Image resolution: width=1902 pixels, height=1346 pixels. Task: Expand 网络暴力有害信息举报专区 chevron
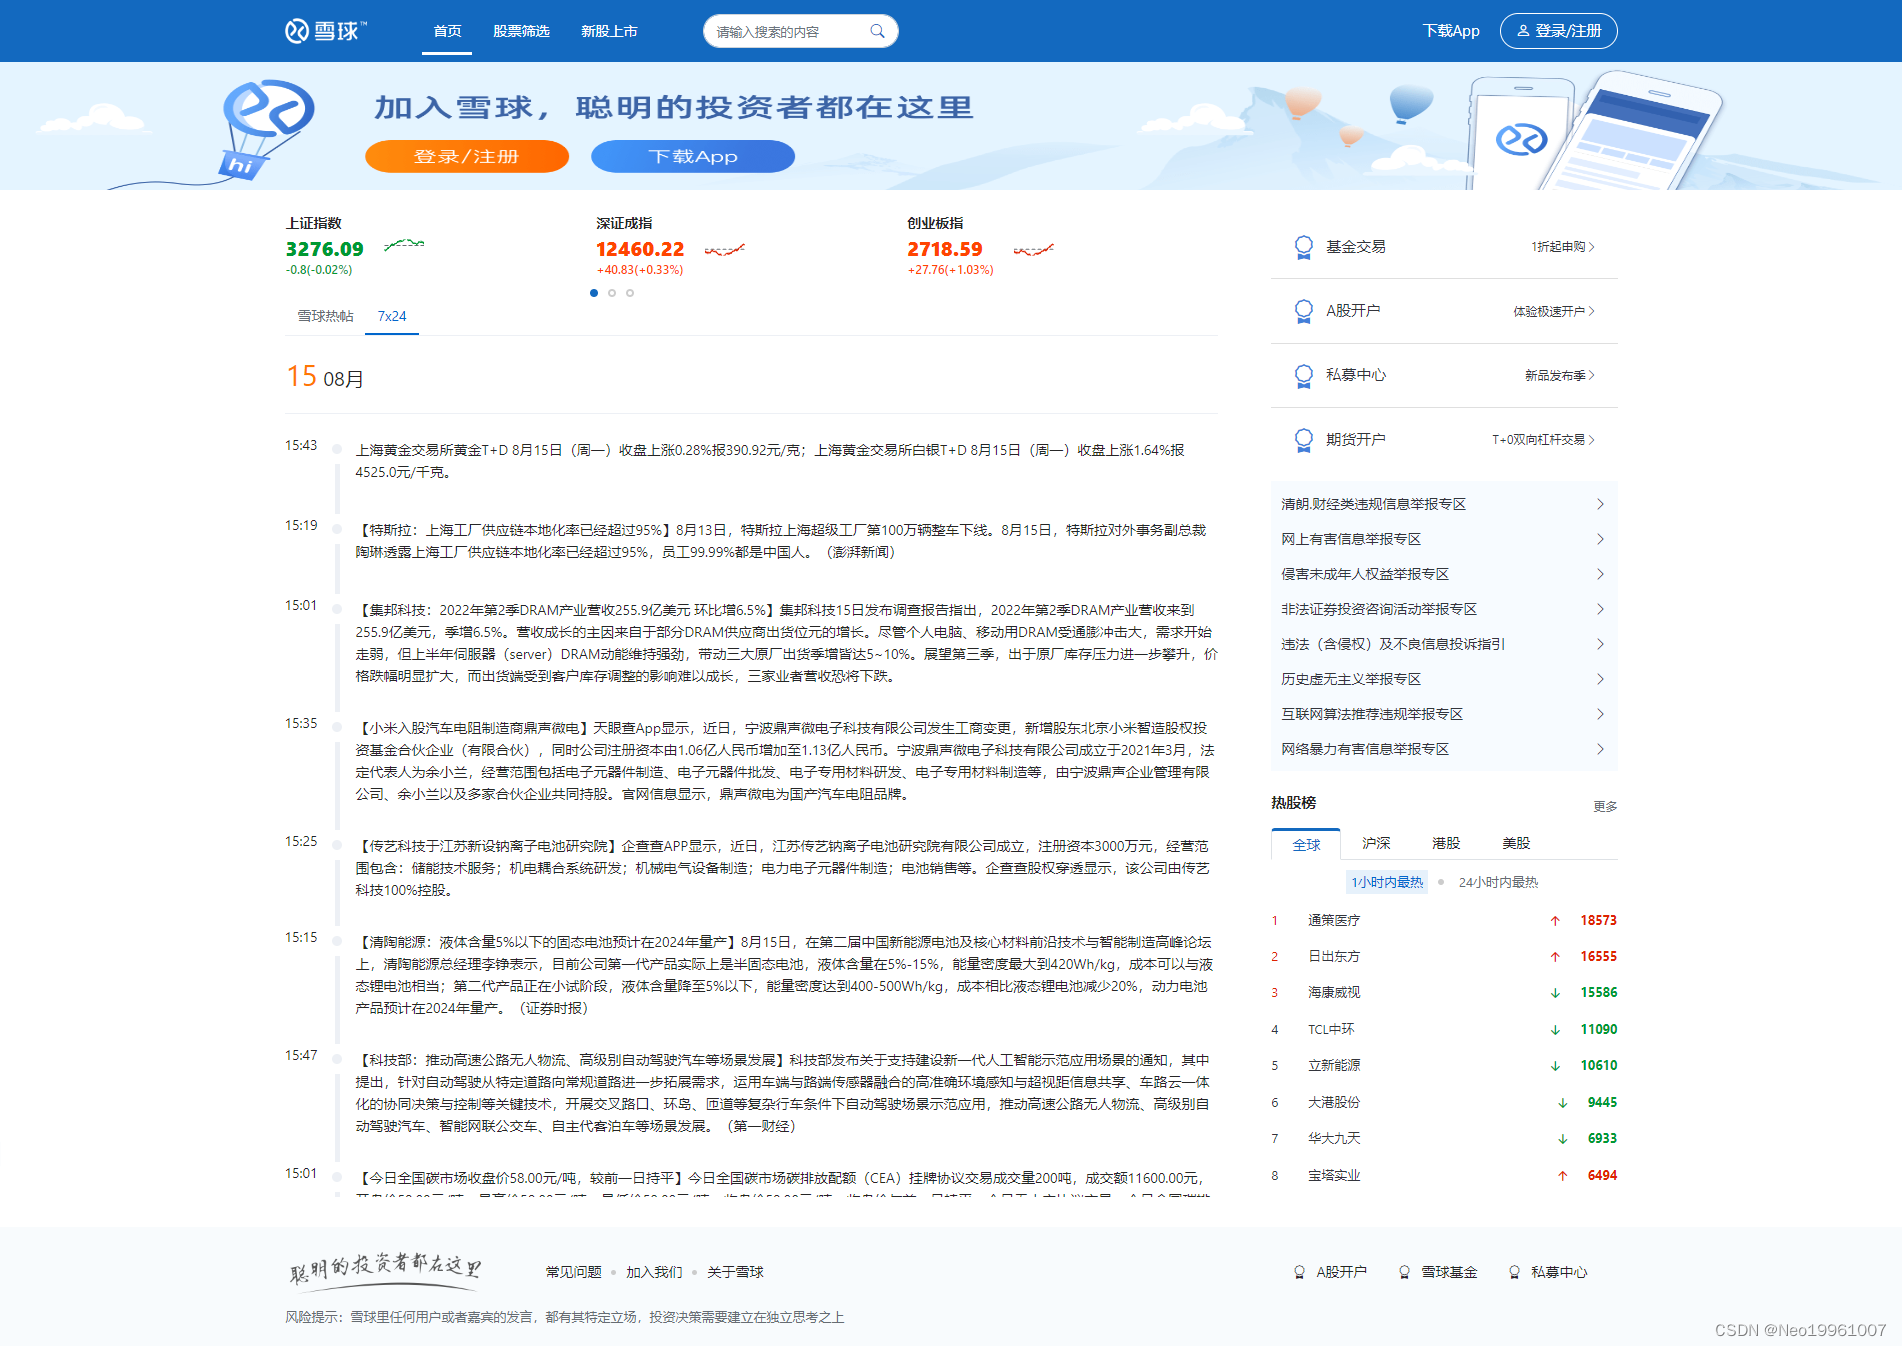1600,749
